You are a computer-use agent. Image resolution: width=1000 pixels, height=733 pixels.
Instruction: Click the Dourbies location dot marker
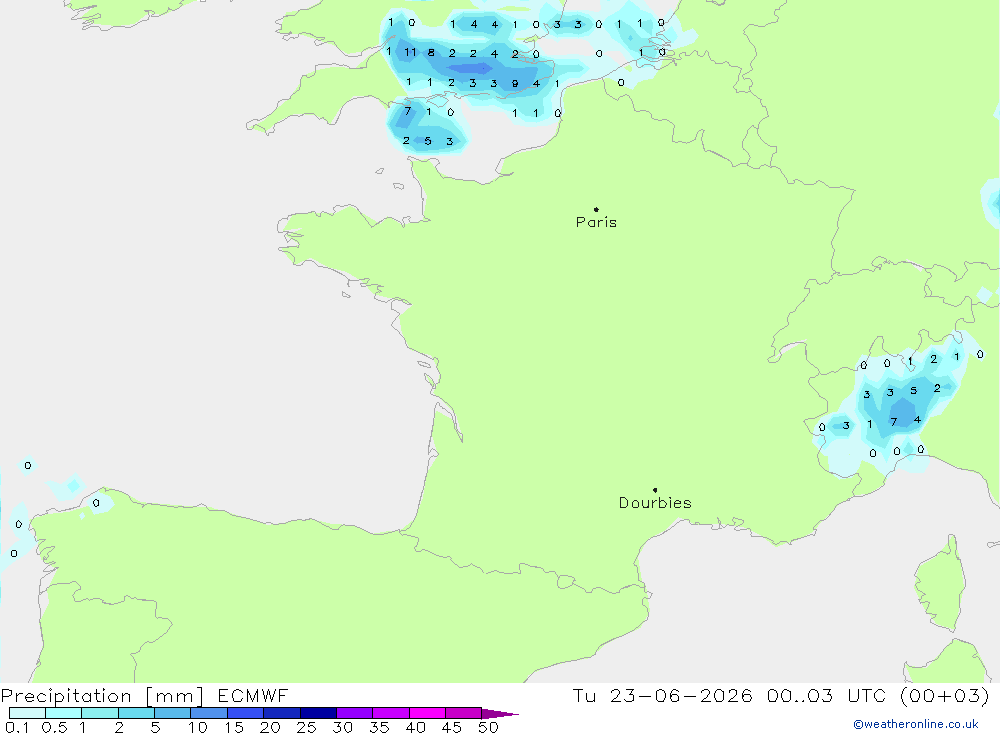click(x=655, y=490)
